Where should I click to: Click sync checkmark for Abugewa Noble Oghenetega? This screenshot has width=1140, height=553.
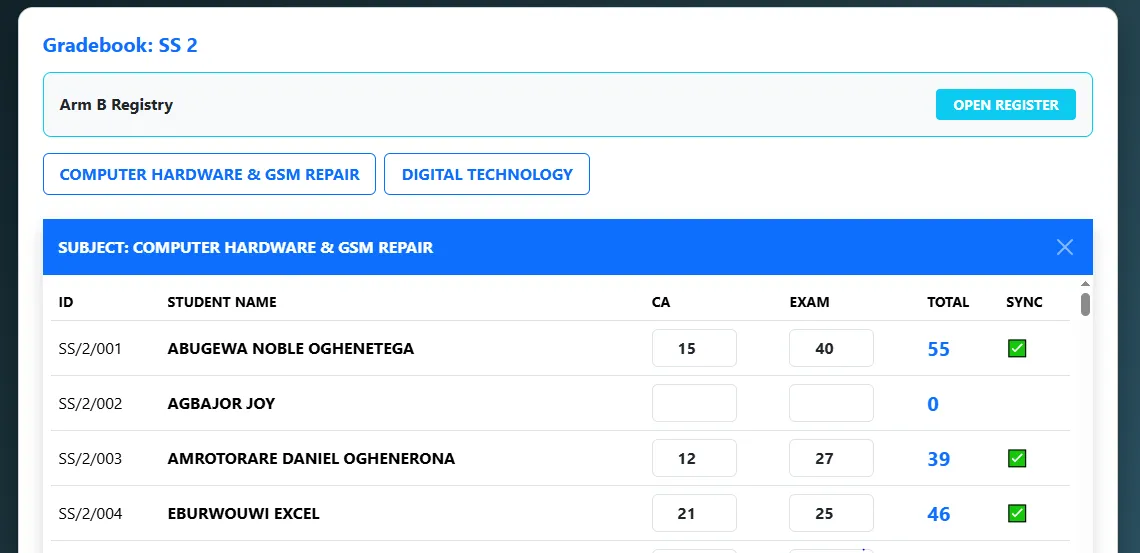[x=1017, y=349]
